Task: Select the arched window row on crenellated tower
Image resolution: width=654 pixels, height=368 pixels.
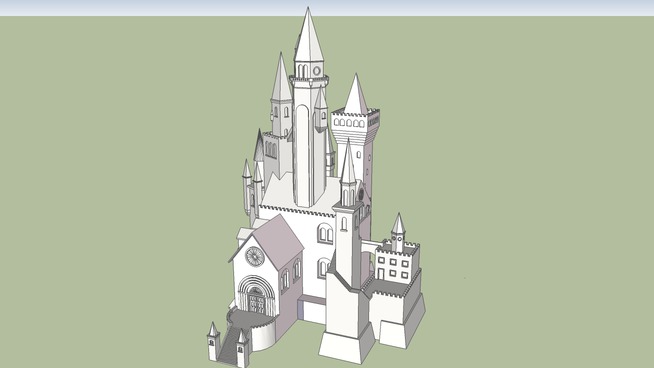Action: point(349,123)
